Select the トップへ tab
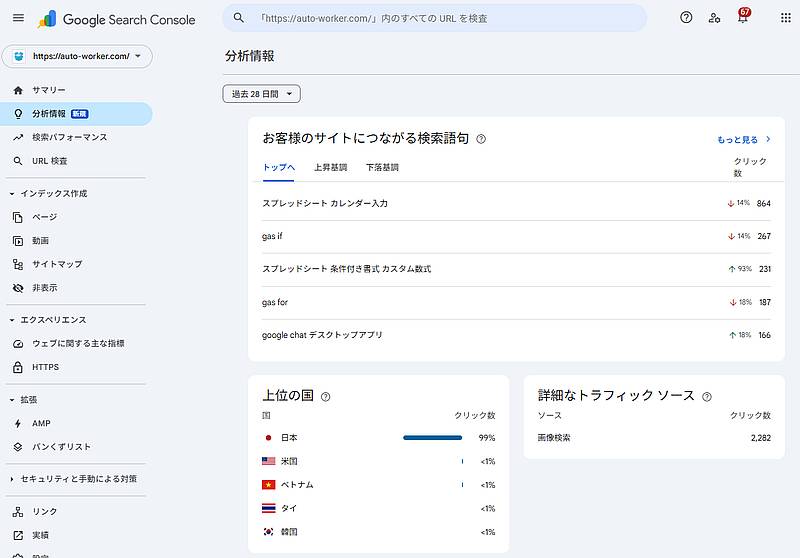This screenshot has width=800, height=558. (279, 168)
